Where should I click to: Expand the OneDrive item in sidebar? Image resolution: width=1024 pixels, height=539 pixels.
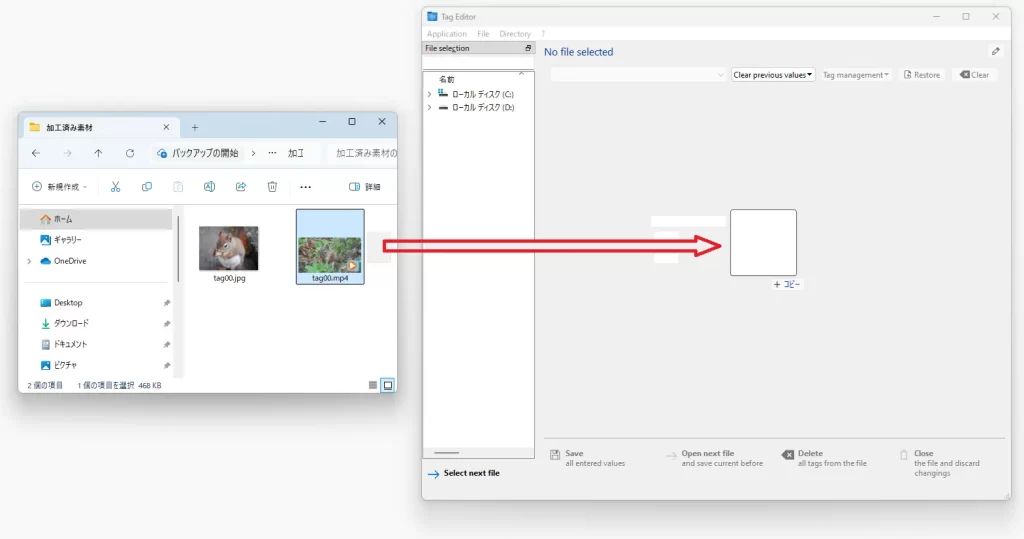tap(29, 261)
